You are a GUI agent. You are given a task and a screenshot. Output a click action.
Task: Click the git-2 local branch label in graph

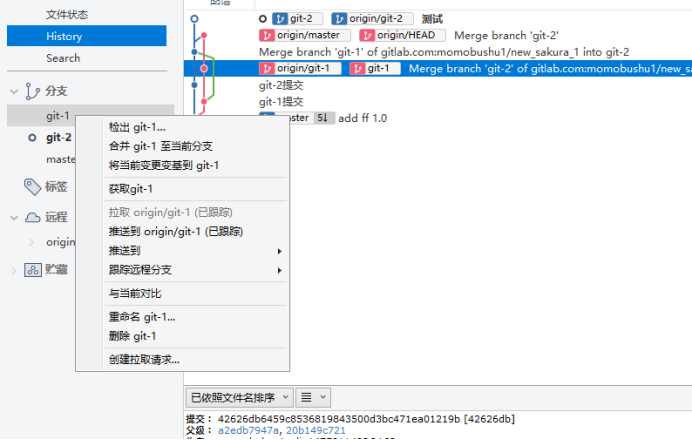[x=297, y=19]
